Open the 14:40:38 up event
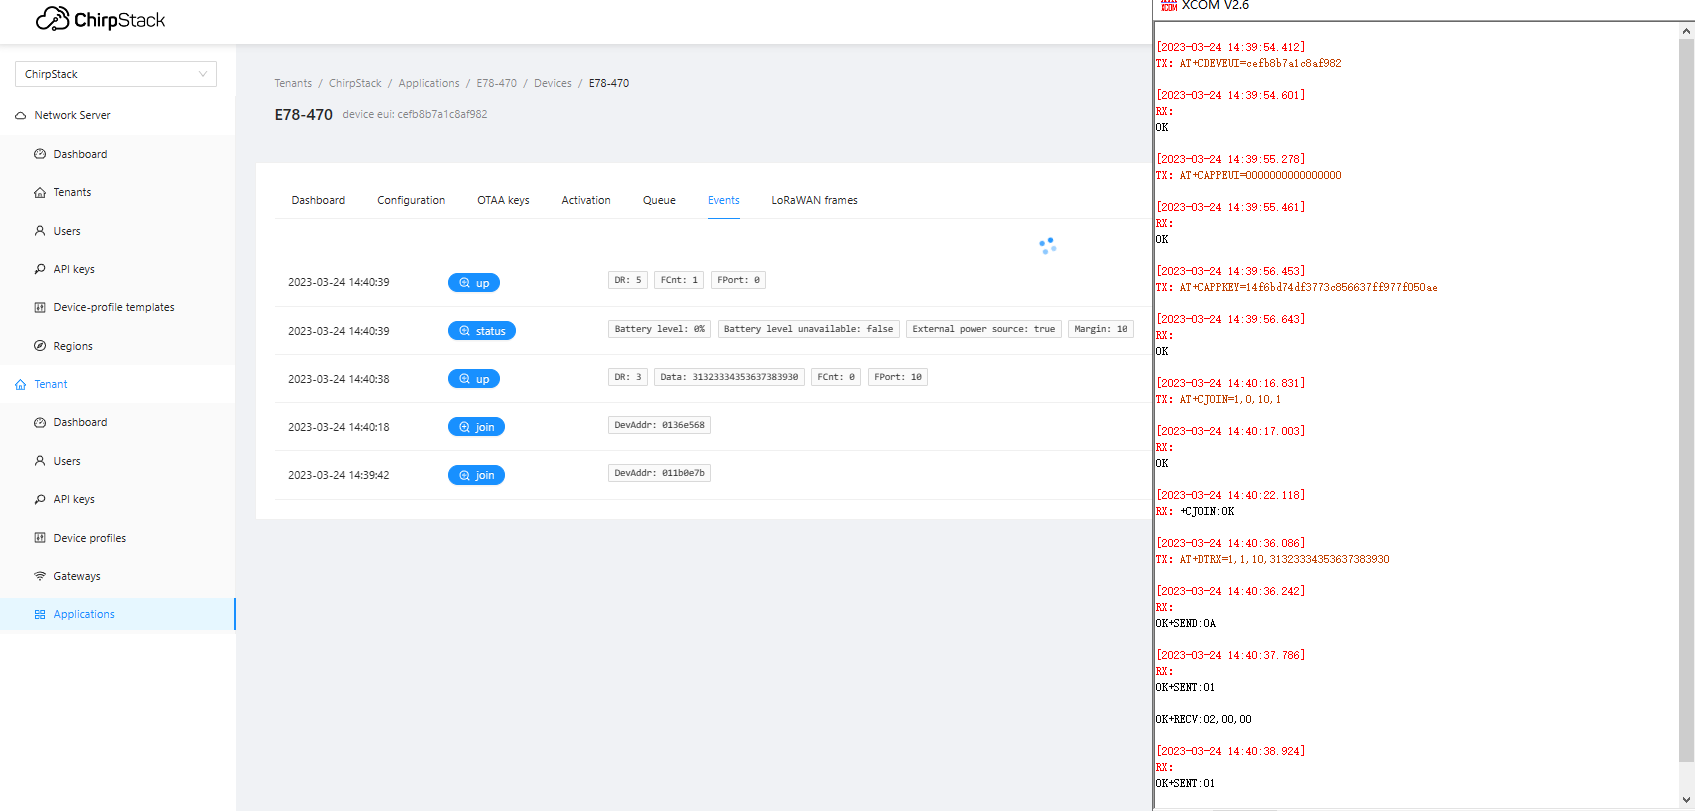Screen dimensions: 1695x811 (x=473, y=379)
